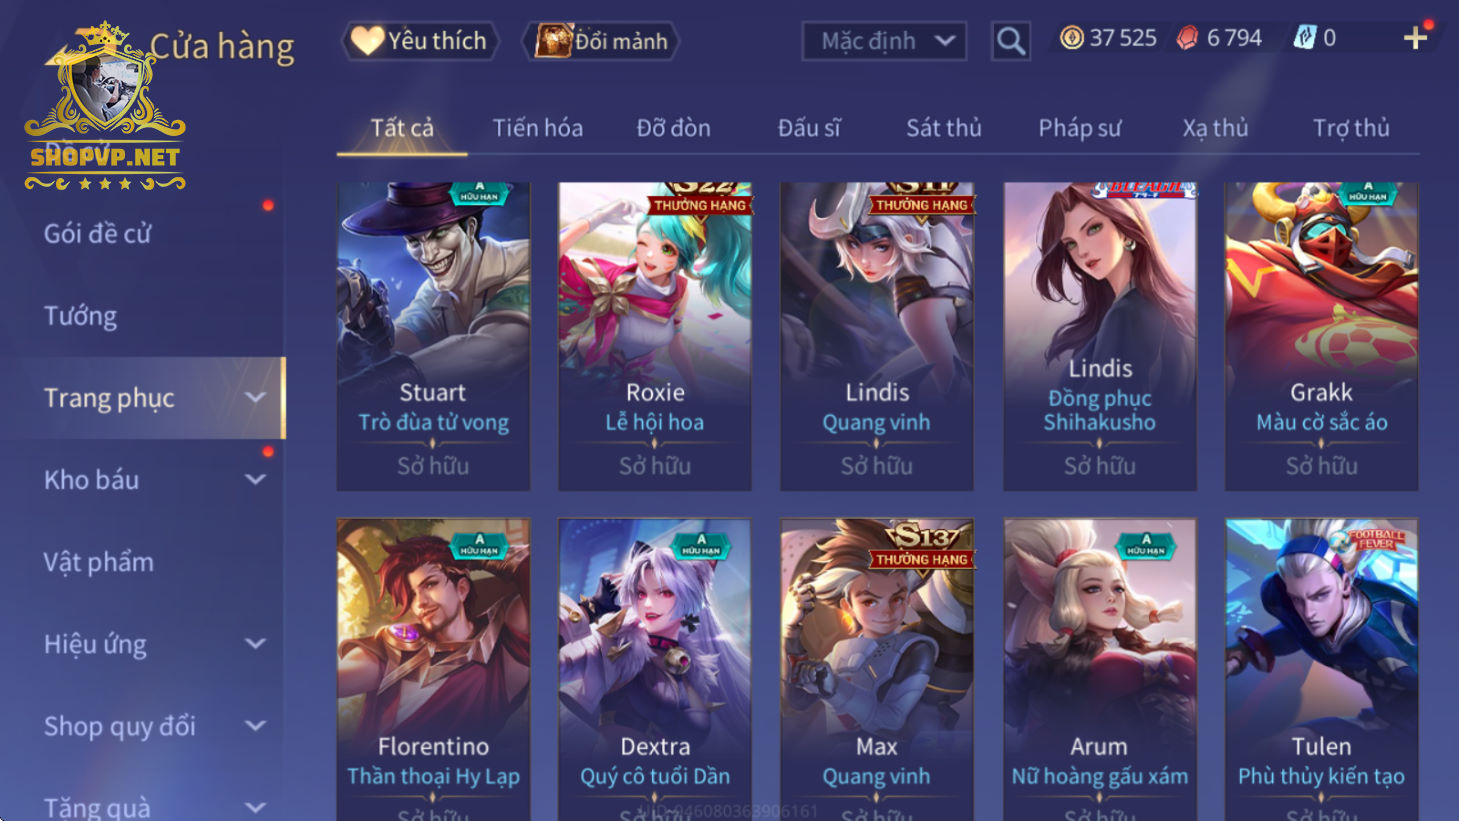Open the Mặc định sort dropdown
The image size is (1459, 821).
point(884,41)
